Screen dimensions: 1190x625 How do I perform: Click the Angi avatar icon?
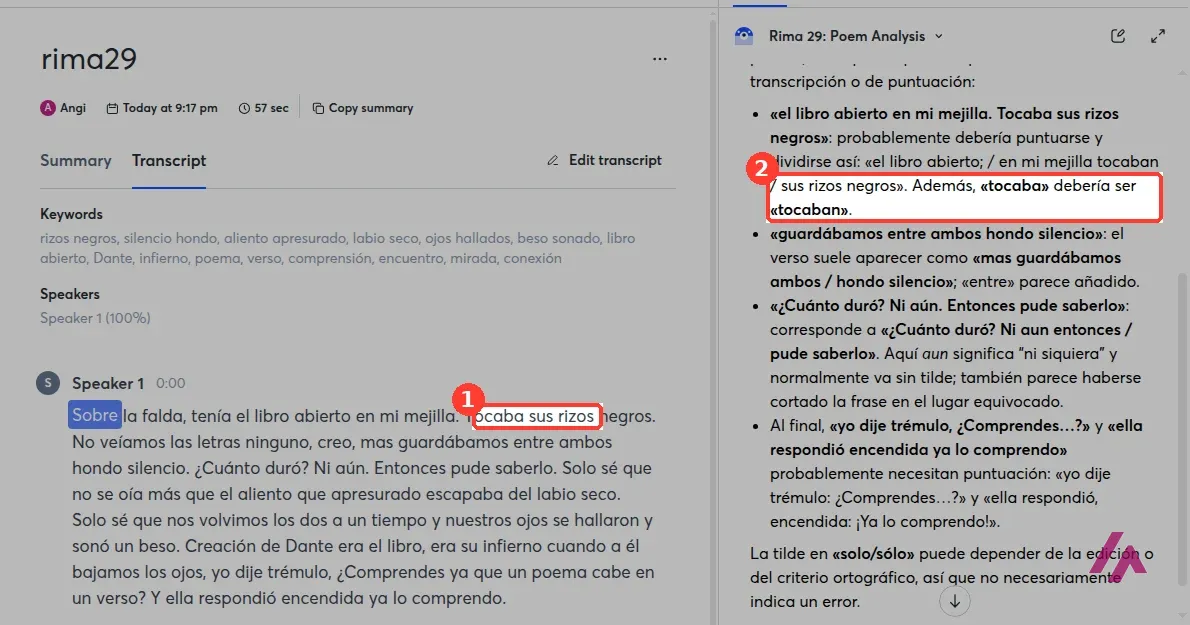(x=48, y=108)
